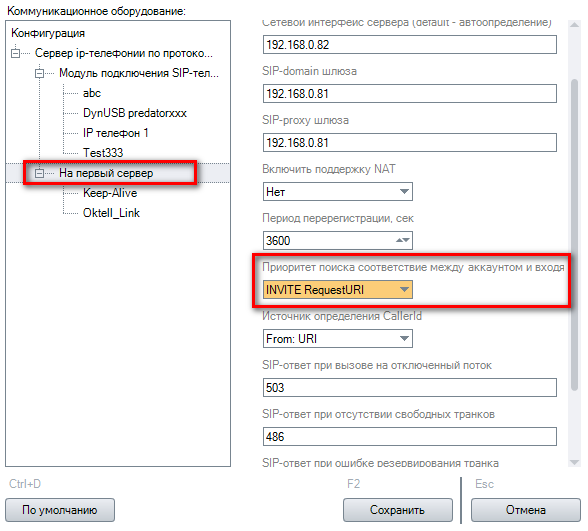The height and width of the screenshot is (531, 588).
Task: Select IP телефон 1 item
Action: [116, 133]
